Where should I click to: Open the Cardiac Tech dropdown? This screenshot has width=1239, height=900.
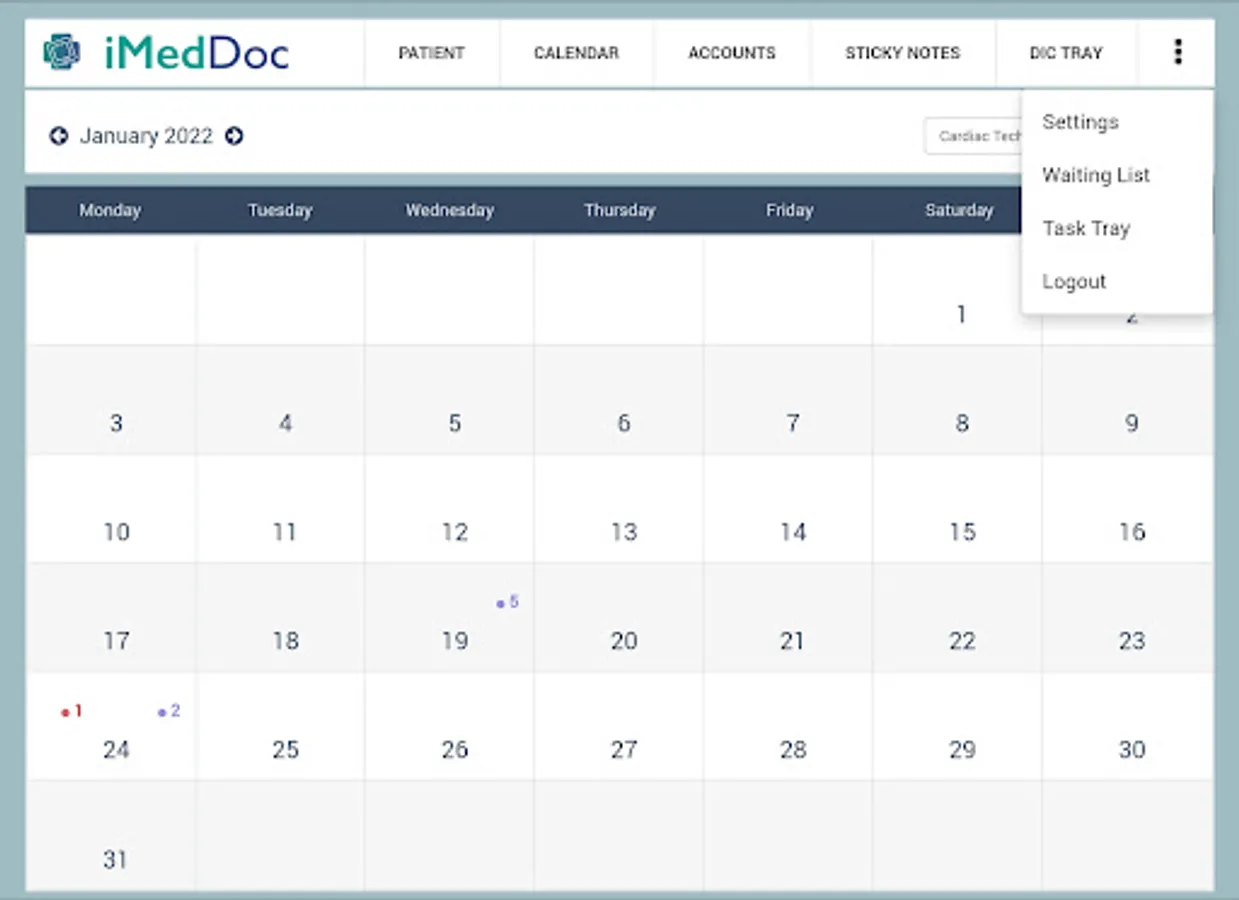click(973, 136)
